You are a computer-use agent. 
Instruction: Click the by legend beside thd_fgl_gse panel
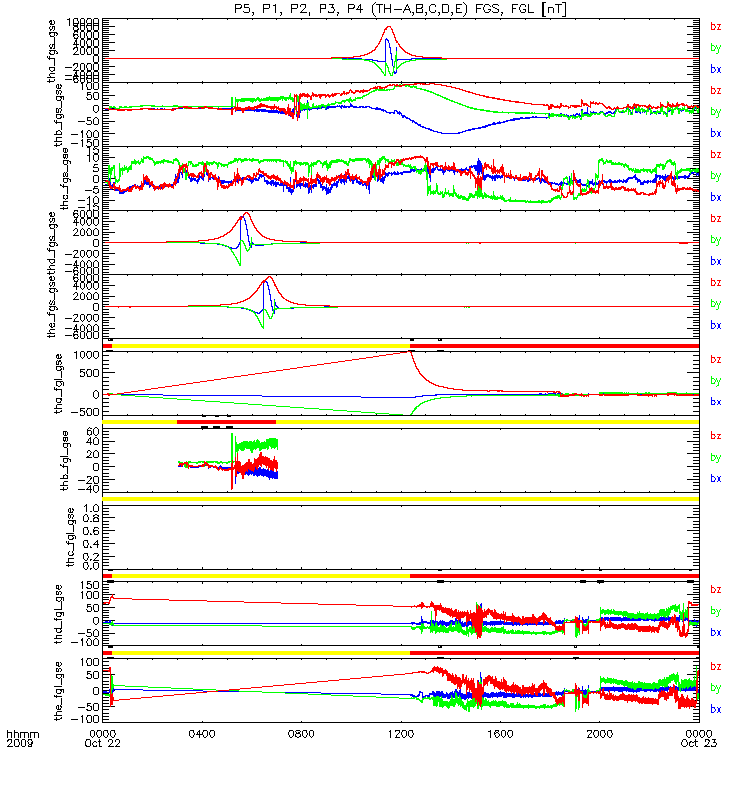pos(716,611)
